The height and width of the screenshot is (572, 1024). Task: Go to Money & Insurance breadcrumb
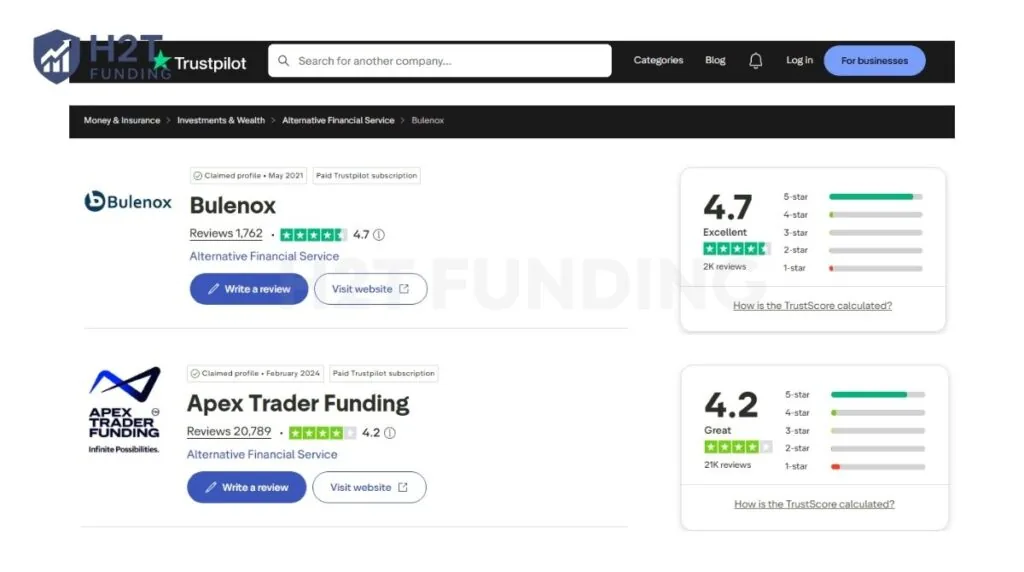click(121, 120)
